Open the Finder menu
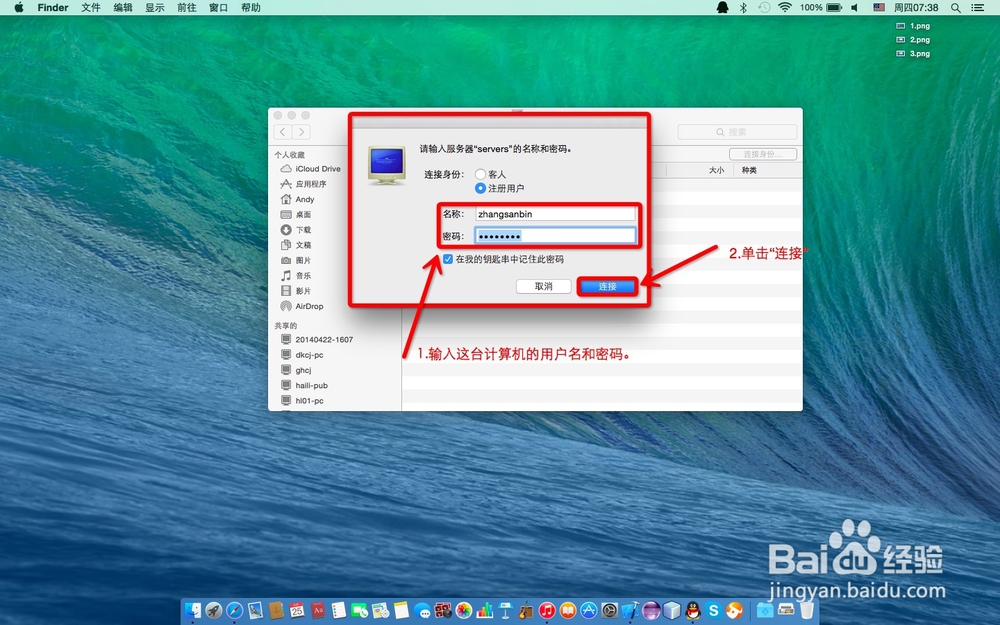1000x625 pixels. pos(53,8)
